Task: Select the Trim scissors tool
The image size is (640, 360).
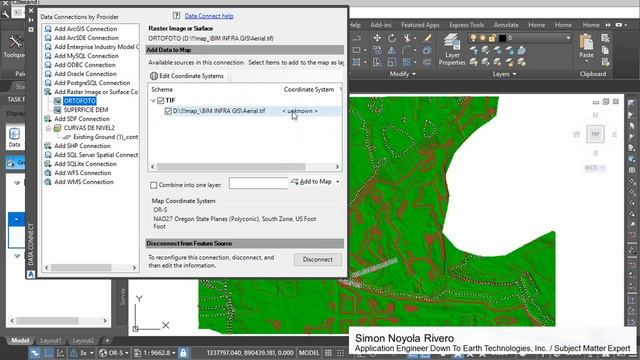Action: pyautogui.click(x=407, y=38)
